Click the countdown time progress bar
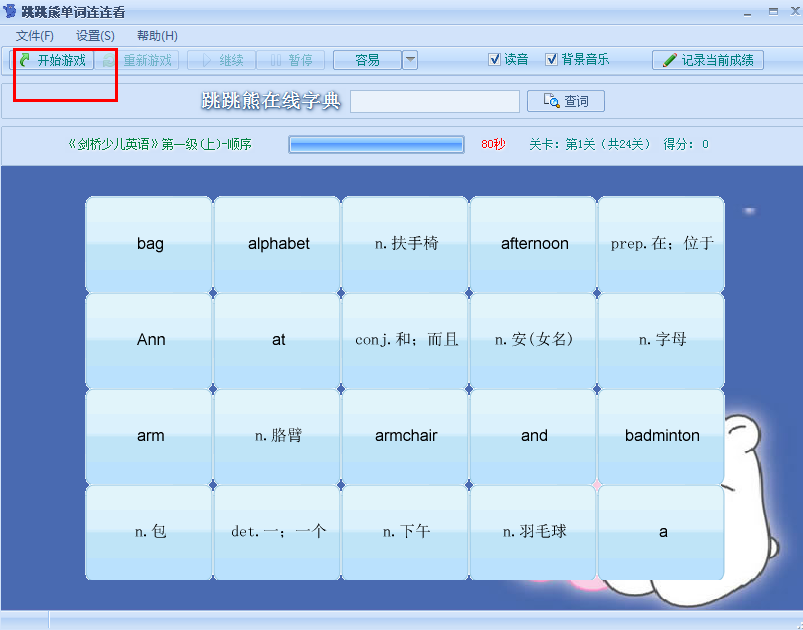 (x=376, y=144)
